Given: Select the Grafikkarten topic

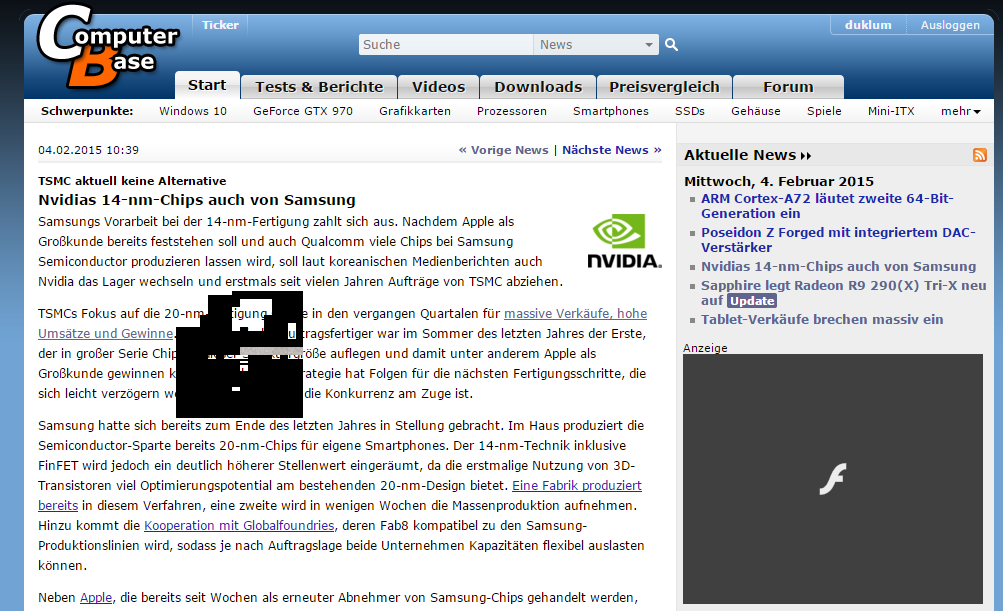Looking at the screenshot, I should pos(415,111).
